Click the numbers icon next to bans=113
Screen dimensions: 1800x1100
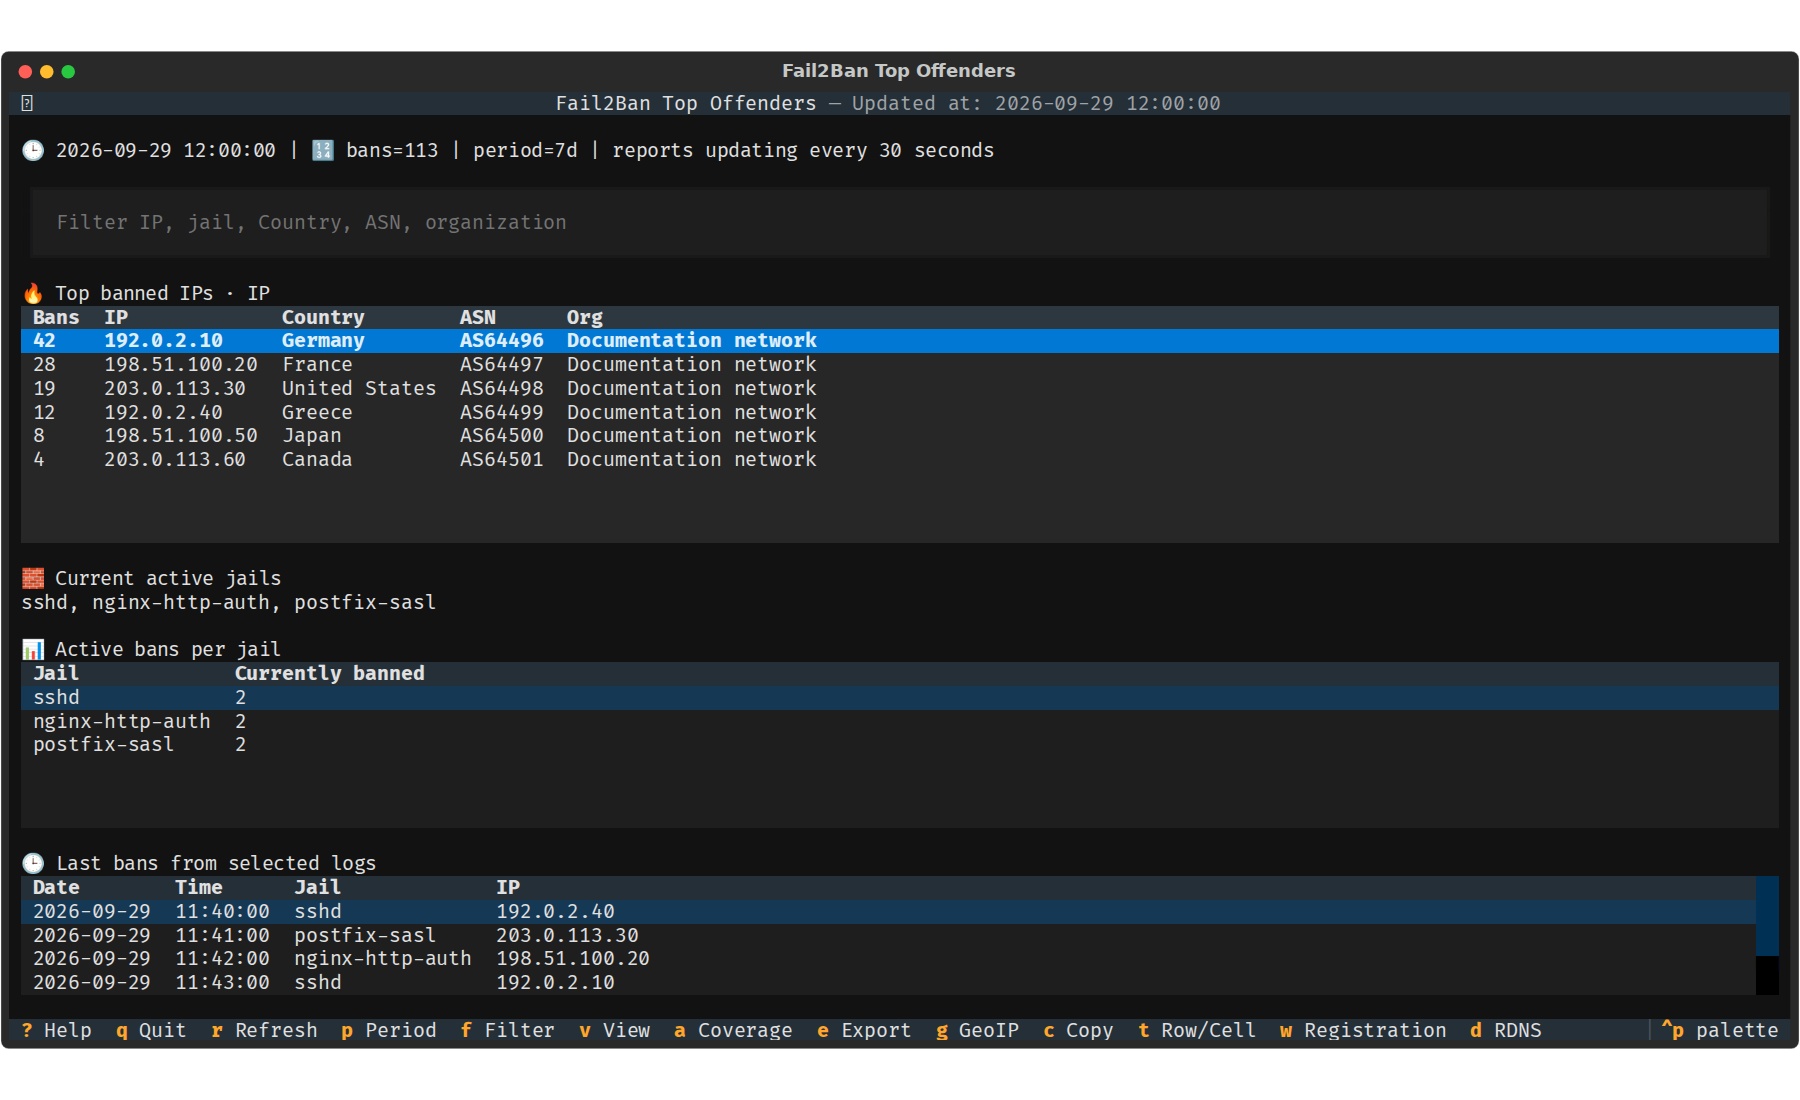pyautogui.click(x=323, y=150)
